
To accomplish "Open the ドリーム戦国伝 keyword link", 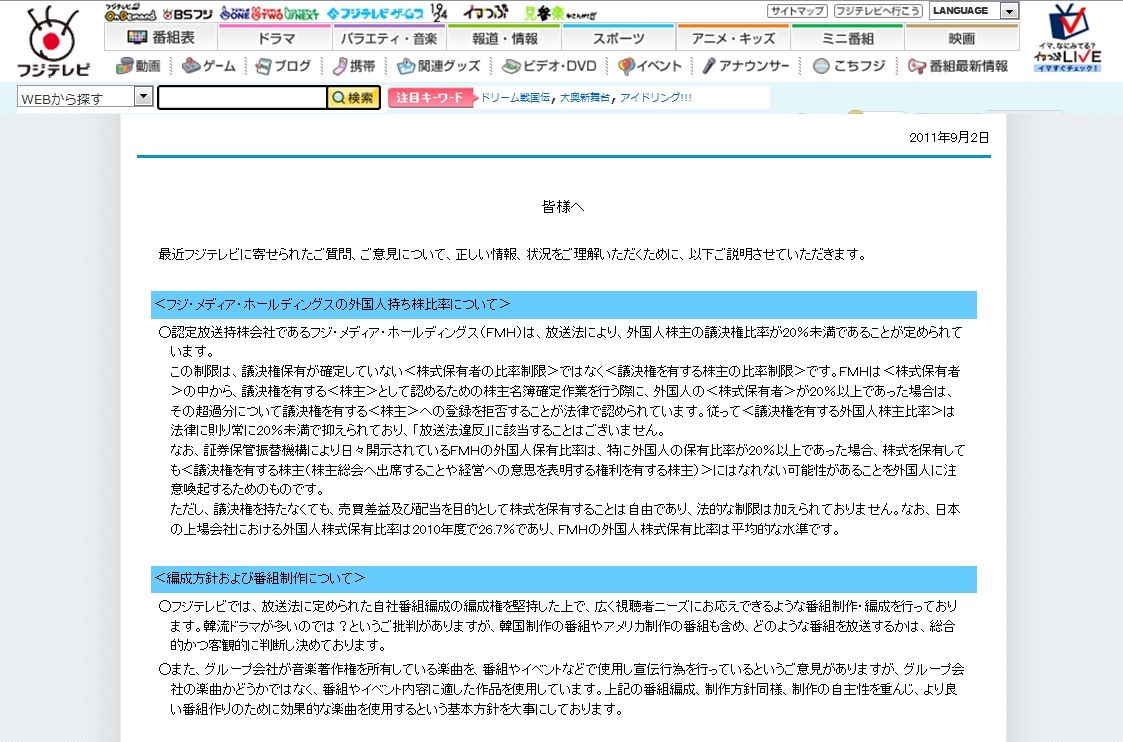I will pos(515,97).
